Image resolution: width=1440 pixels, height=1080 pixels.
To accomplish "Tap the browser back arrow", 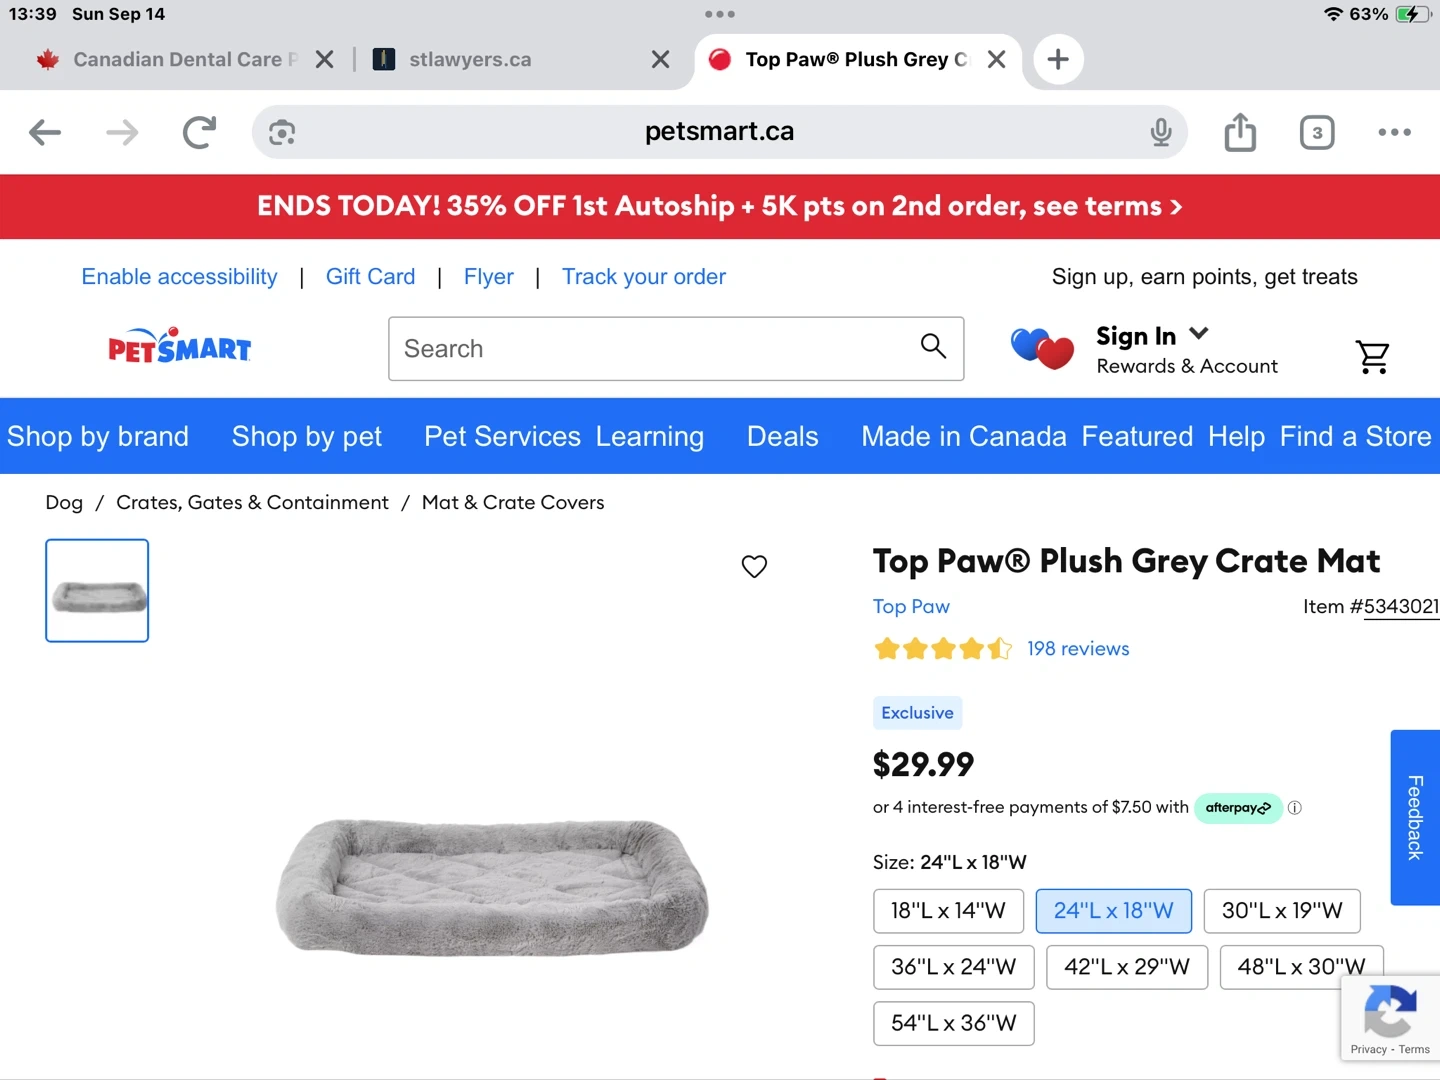I will tap(45, 132).
